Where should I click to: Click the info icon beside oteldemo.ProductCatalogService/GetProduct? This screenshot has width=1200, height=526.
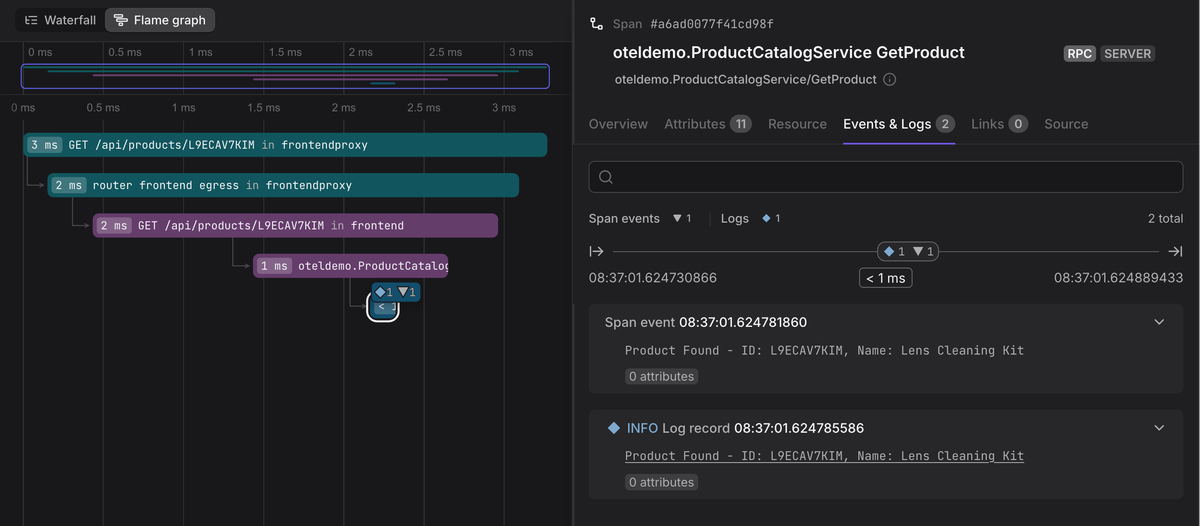coord(890,79)
